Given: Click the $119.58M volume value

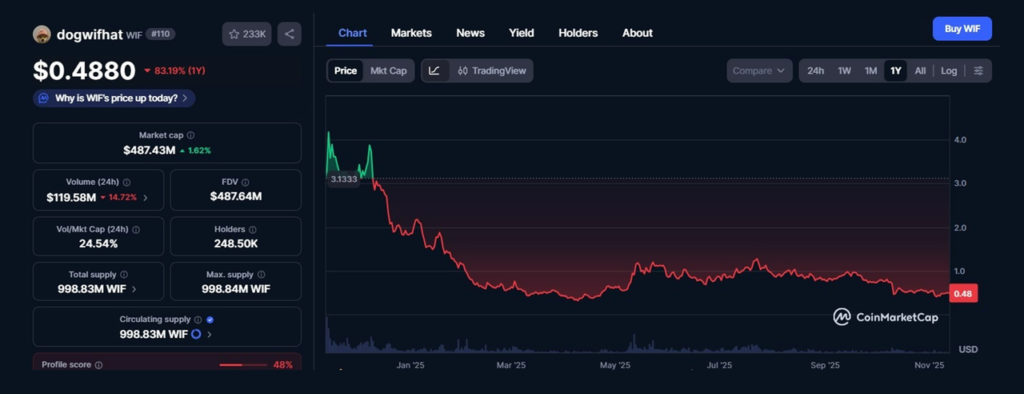Looking at the screenshot, I should [71, 197].
